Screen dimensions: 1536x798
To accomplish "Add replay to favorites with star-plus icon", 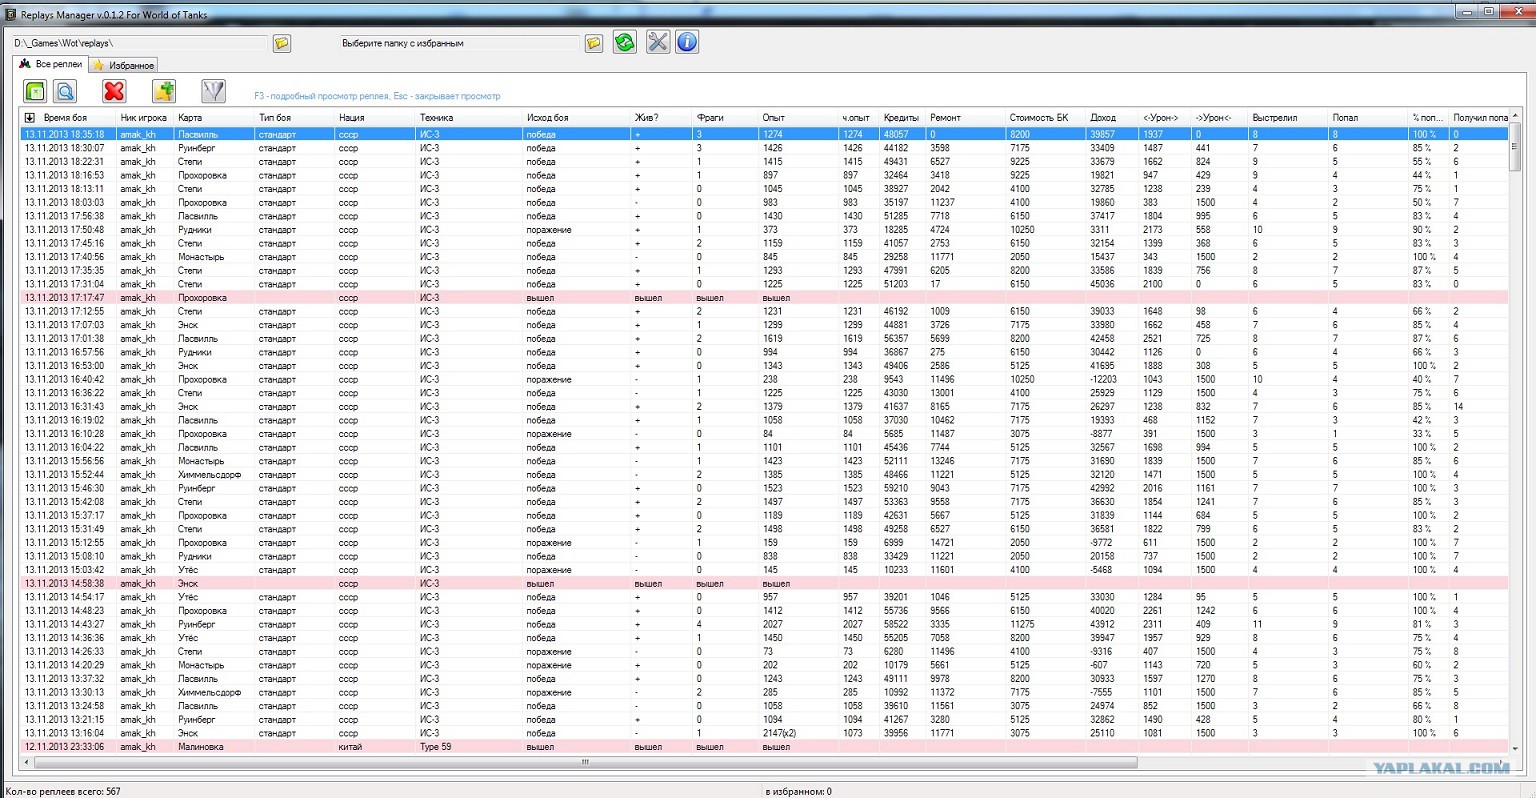I will [x=164, y=91].
